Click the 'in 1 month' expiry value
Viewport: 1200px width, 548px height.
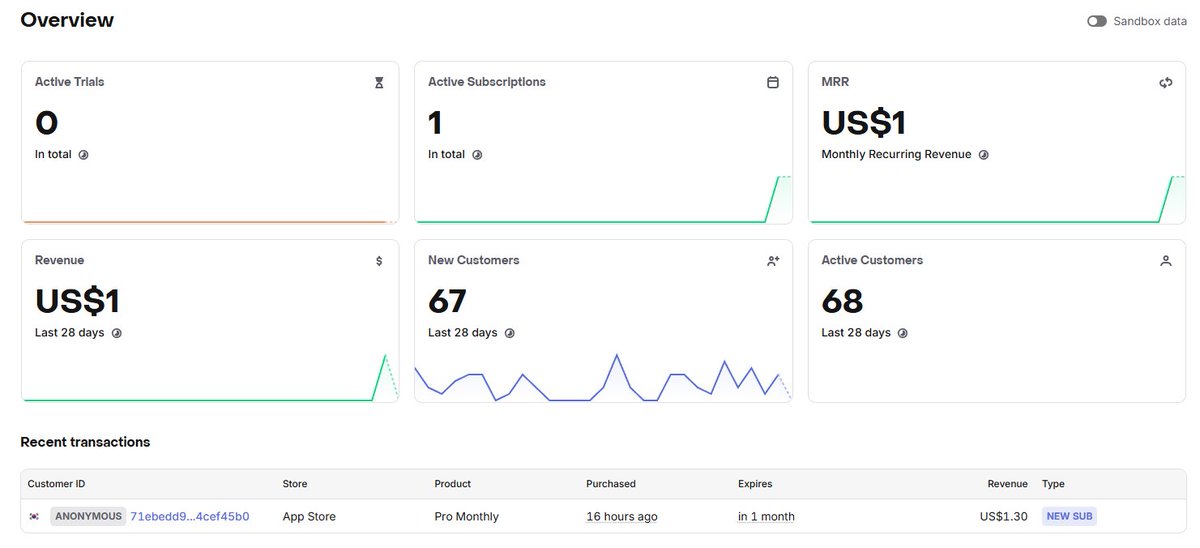766,517
